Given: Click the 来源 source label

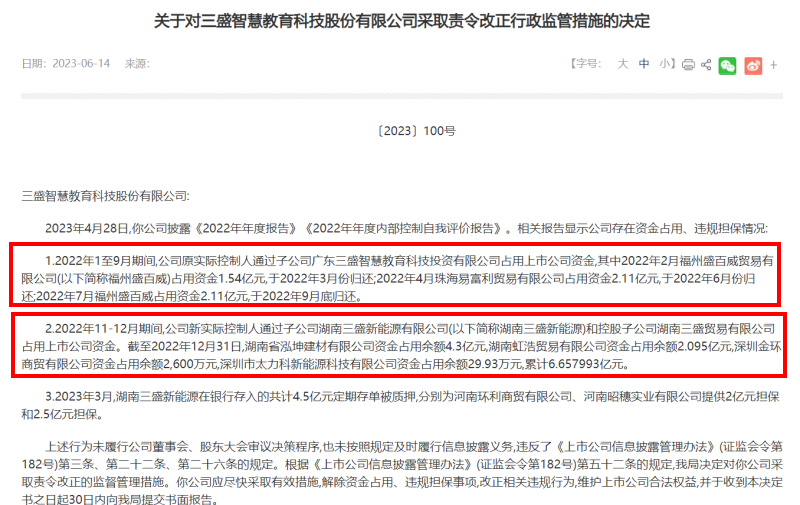Looking at the screenshot, I should (137, 64).
